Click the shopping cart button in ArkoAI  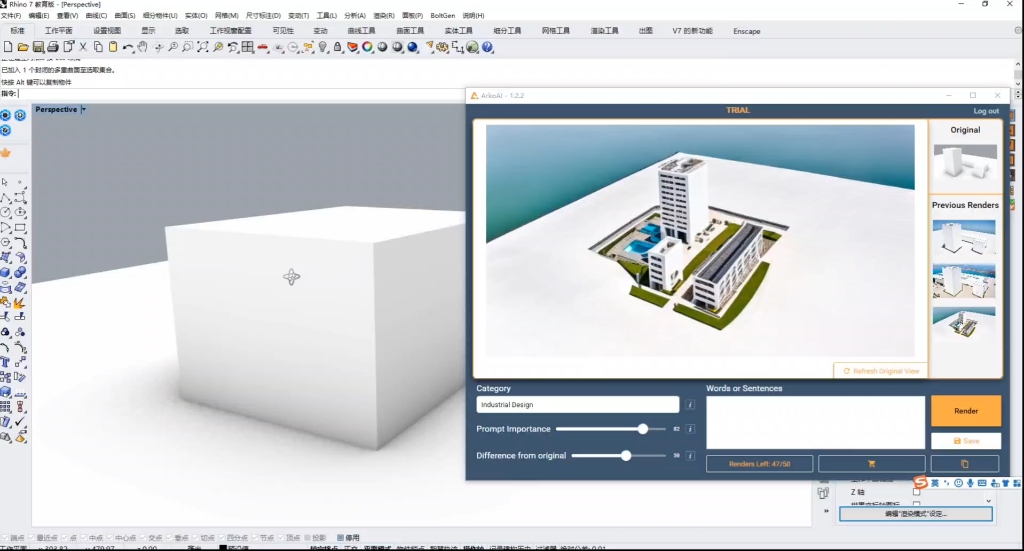point(871,464)
